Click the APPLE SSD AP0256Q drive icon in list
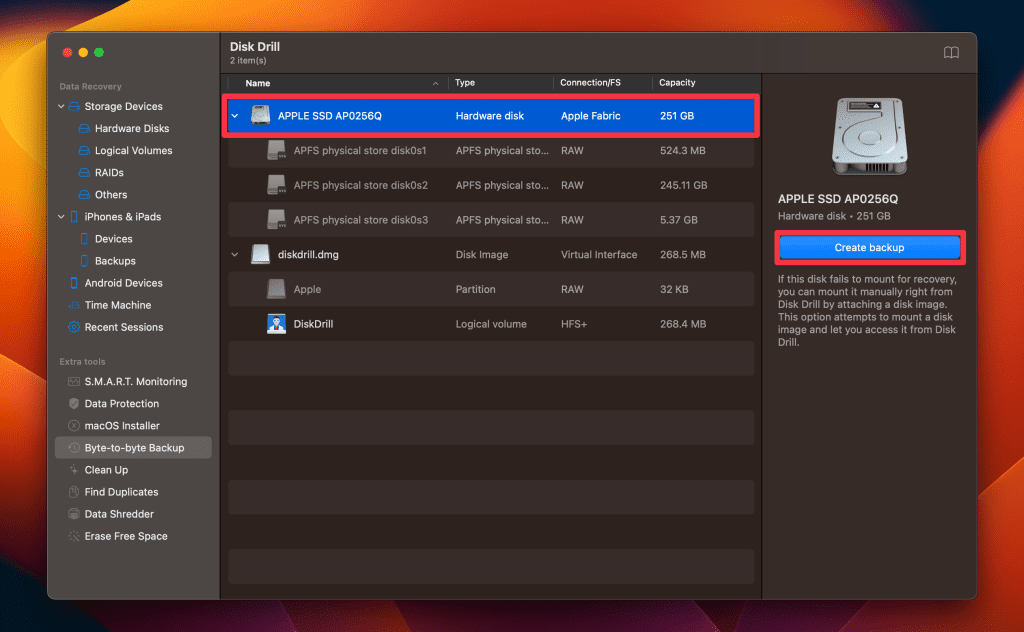The width and height of the screenshot is (1024, 632). [261, 116]
